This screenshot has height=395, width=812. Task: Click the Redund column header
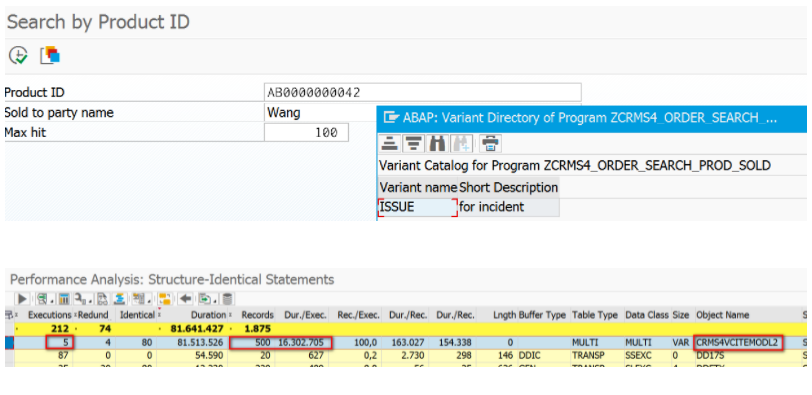point(93,315)
